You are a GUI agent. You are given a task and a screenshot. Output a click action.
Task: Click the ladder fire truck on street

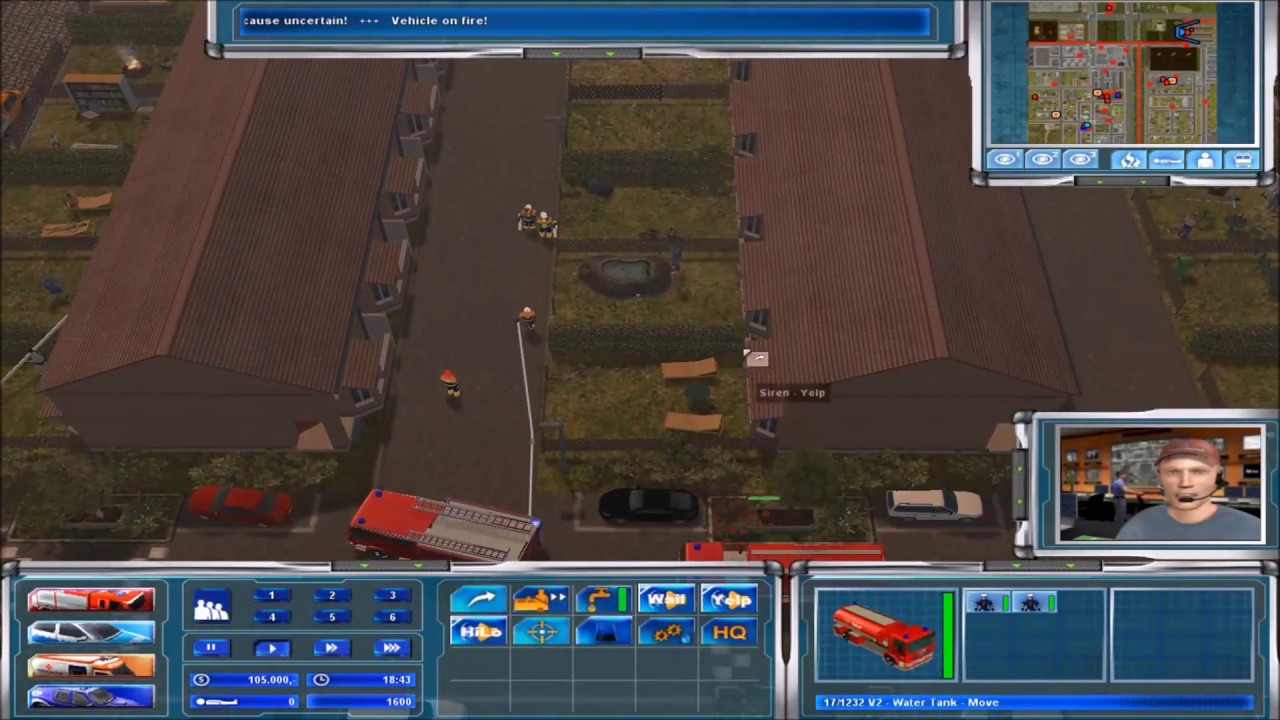point(444,525)
